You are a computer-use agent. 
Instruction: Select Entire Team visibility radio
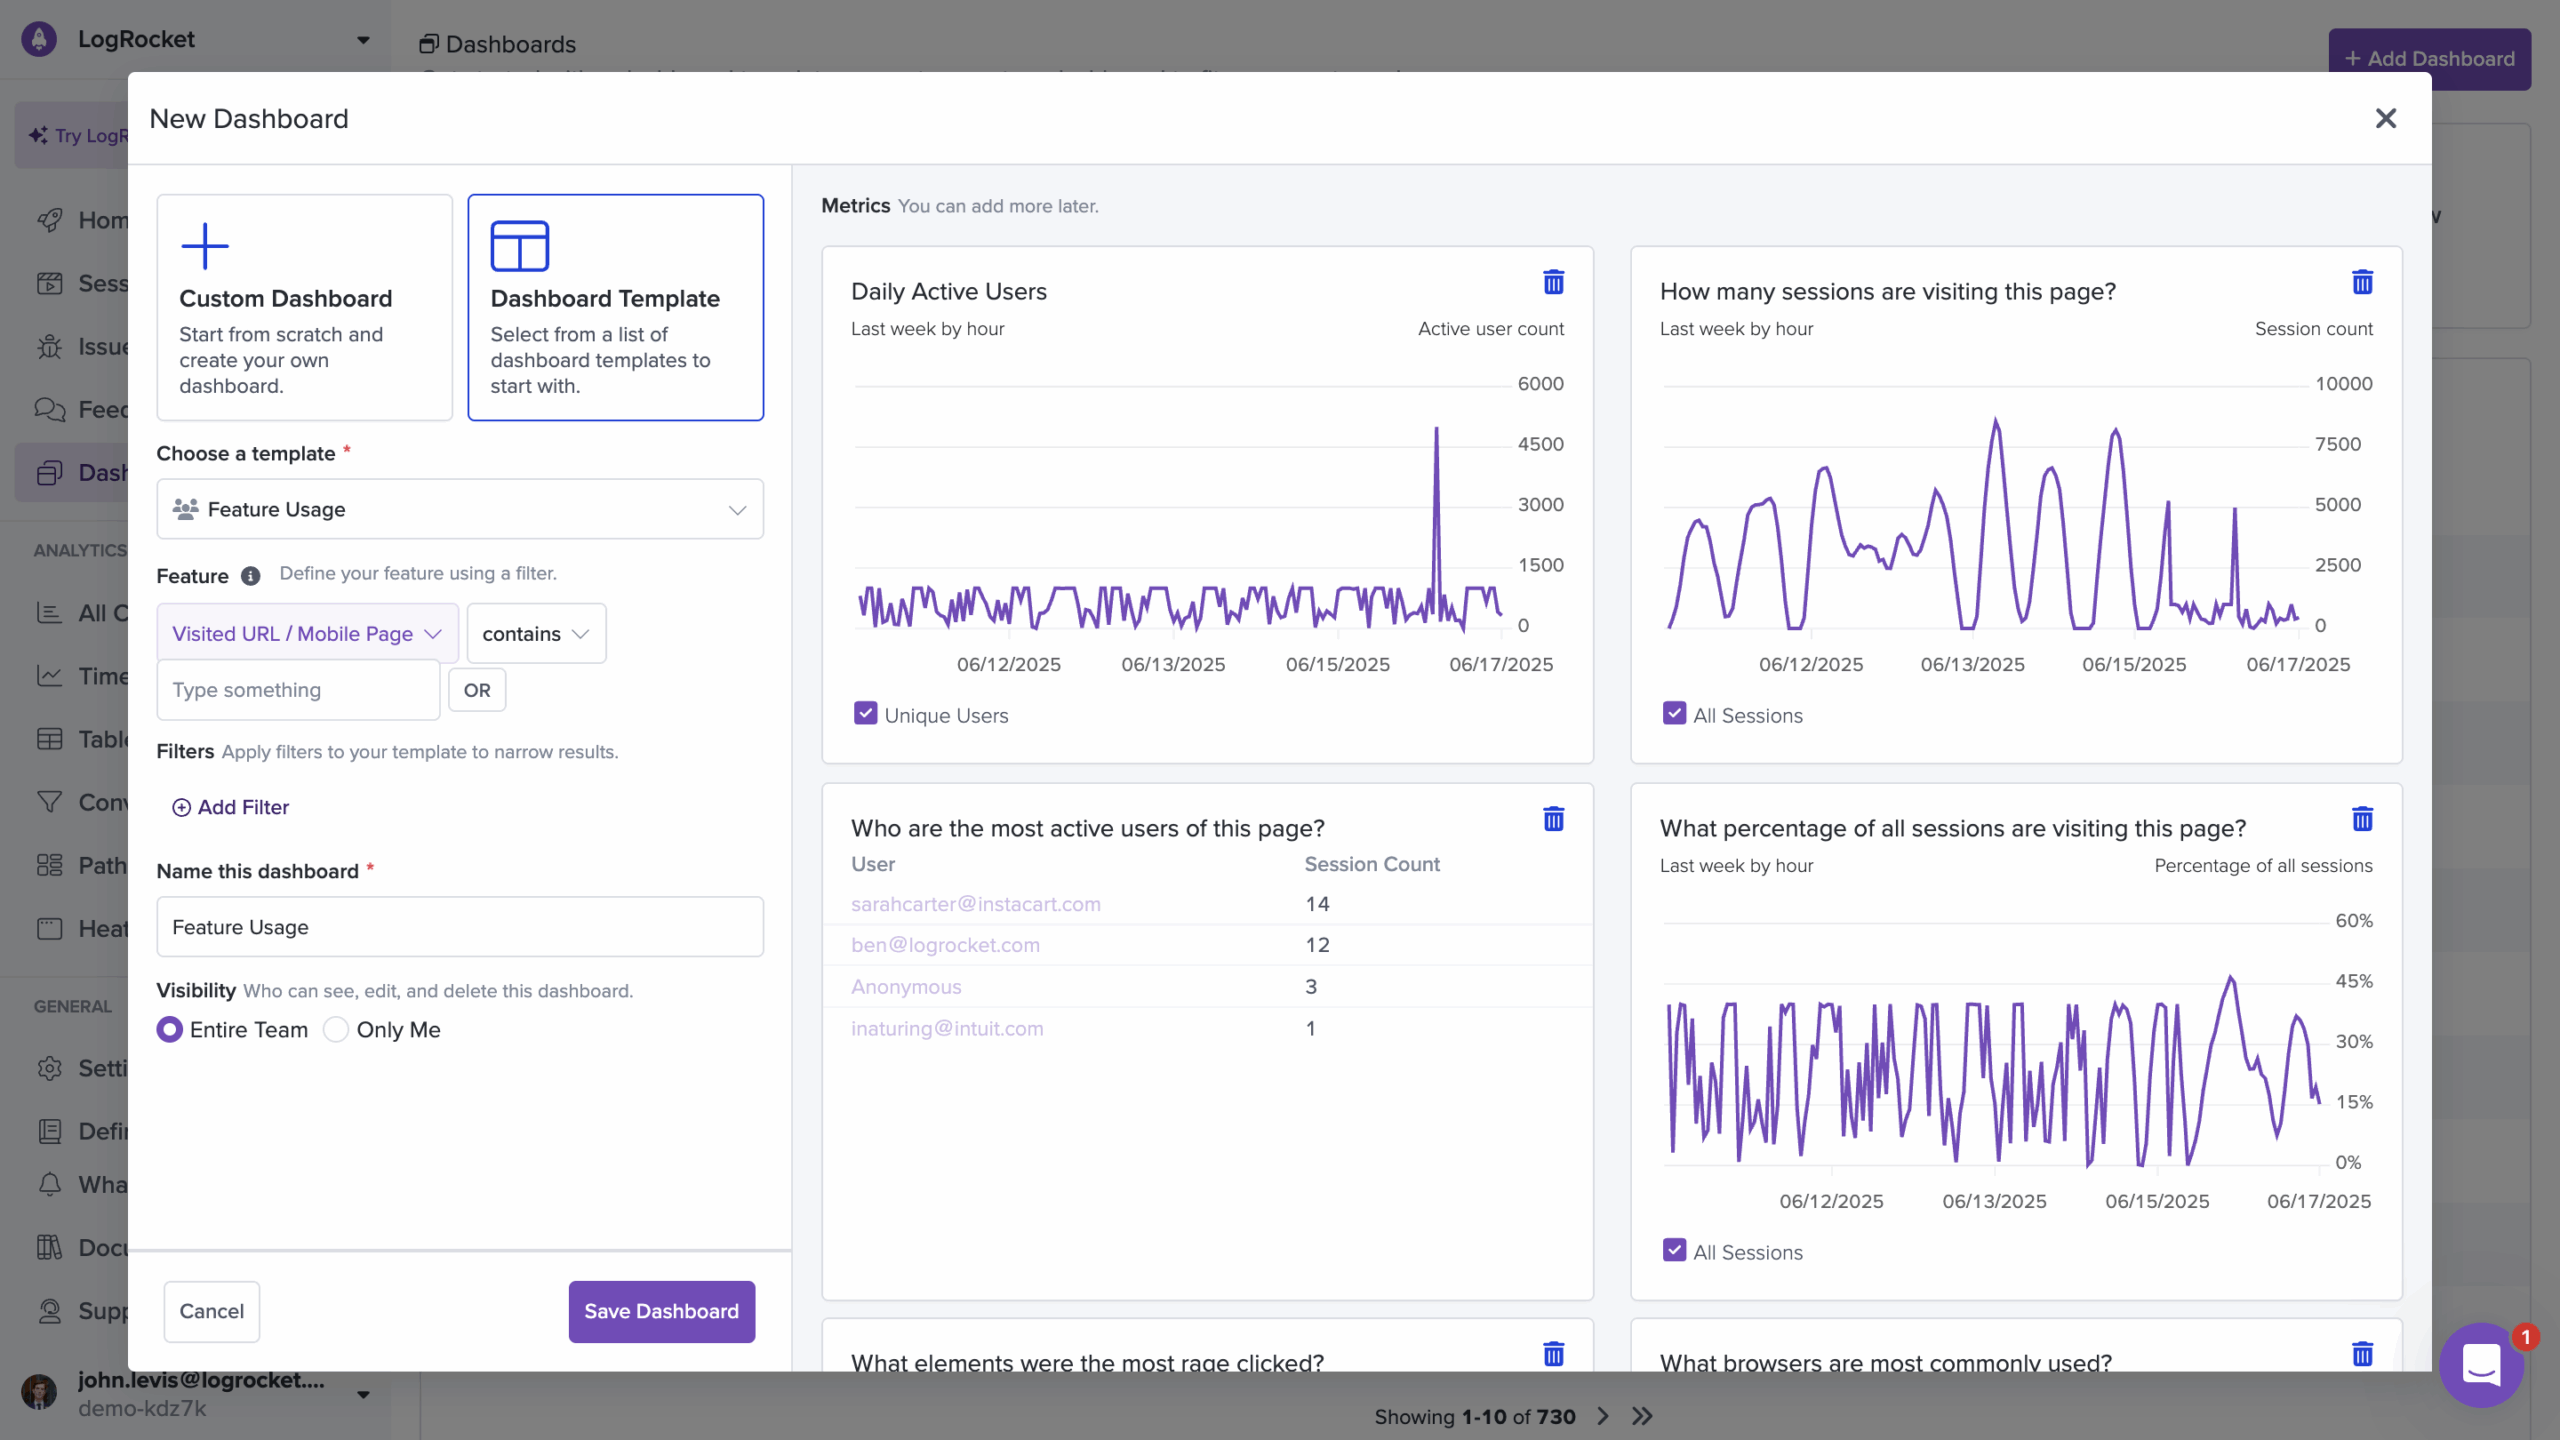[x=170, y=1030]
